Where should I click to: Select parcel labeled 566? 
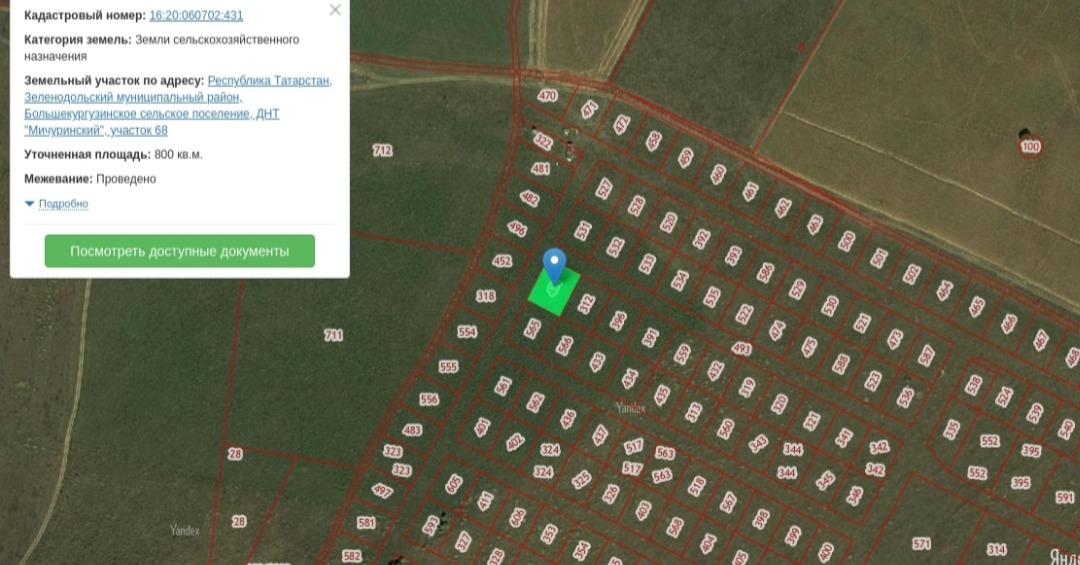tap(565, 345)
